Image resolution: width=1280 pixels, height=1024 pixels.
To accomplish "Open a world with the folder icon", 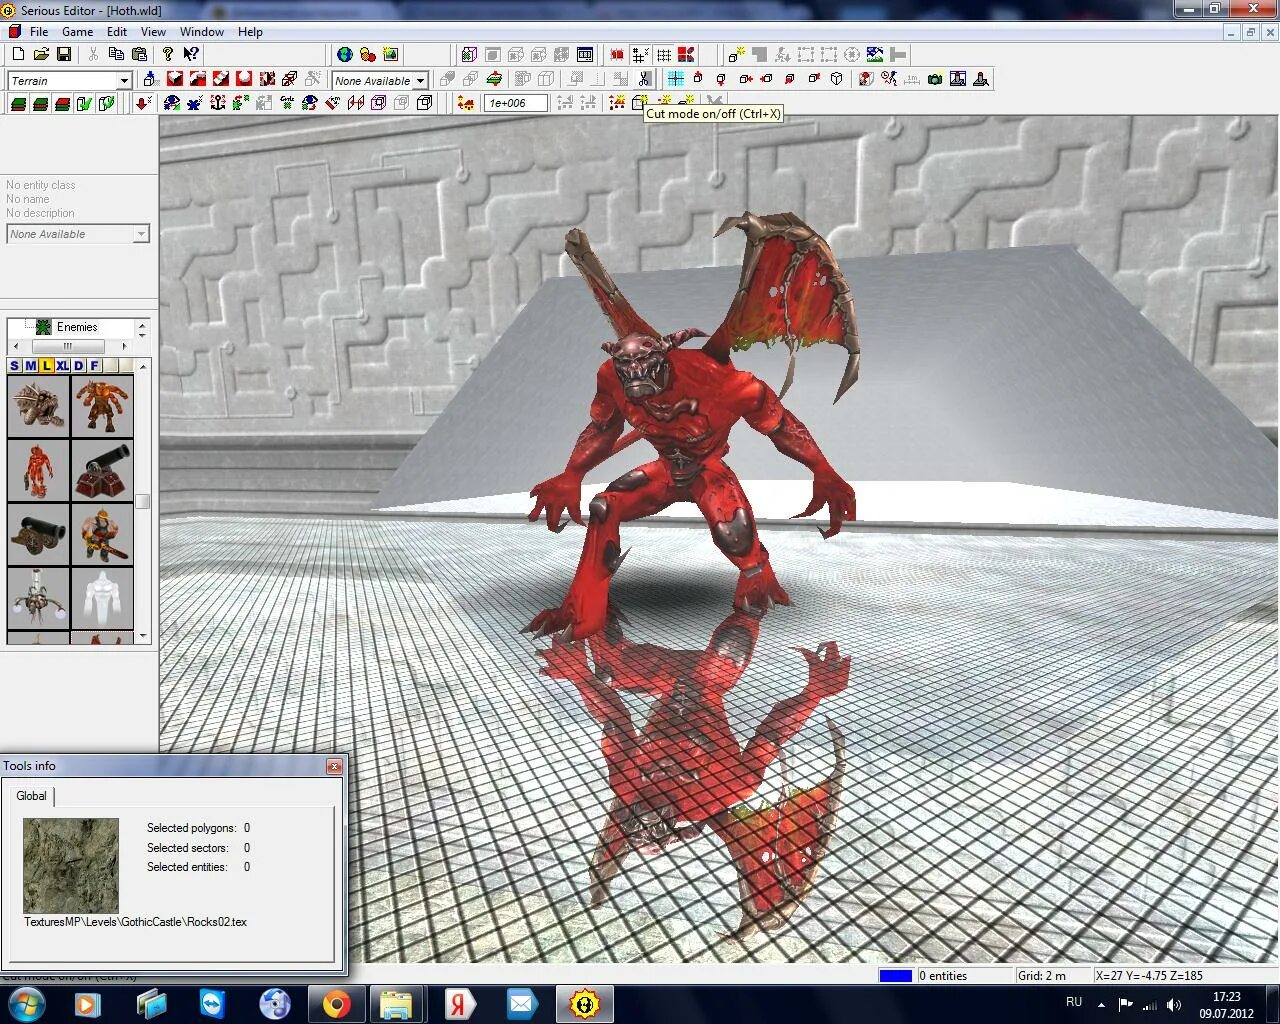I will click(41, 54).
